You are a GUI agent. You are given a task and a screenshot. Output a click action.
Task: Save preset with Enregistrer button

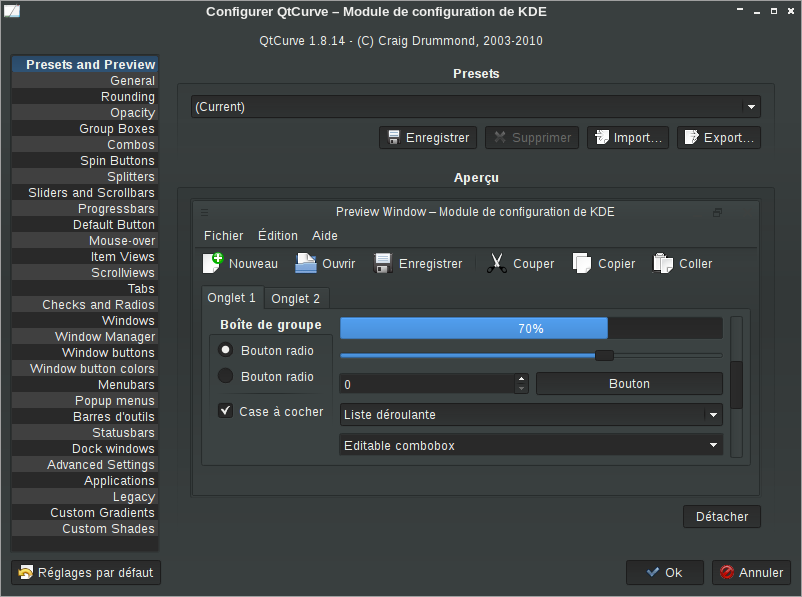pyautogui.click(x=428, y=138)
